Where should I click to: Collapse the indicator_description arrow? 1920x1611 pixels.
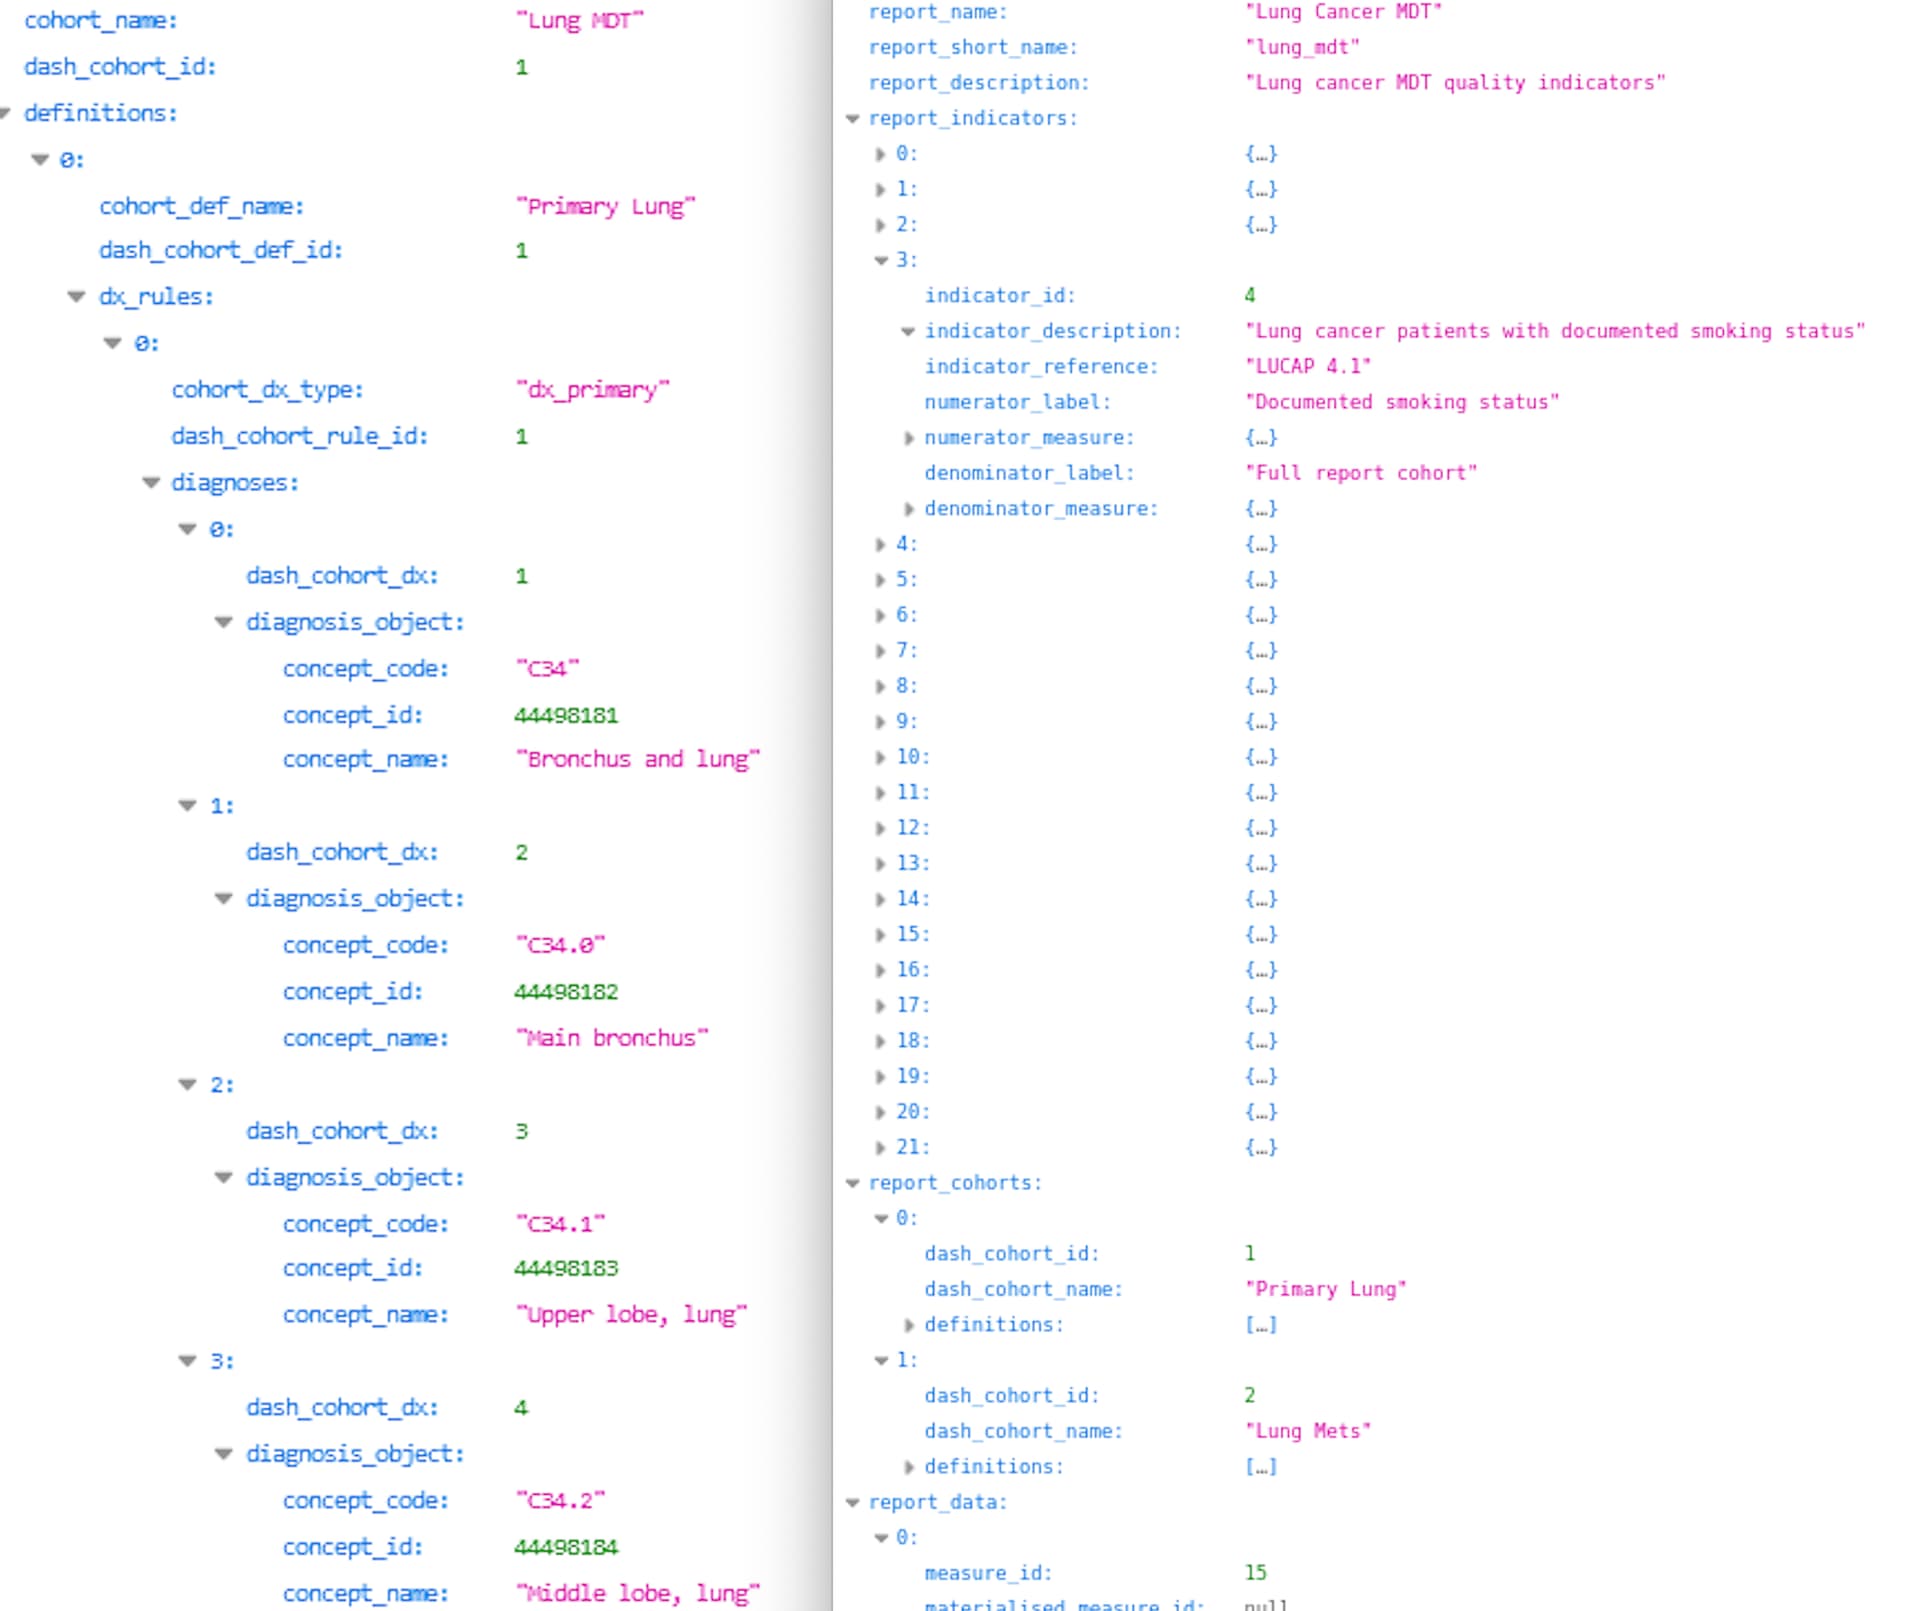tap(908, 331)
